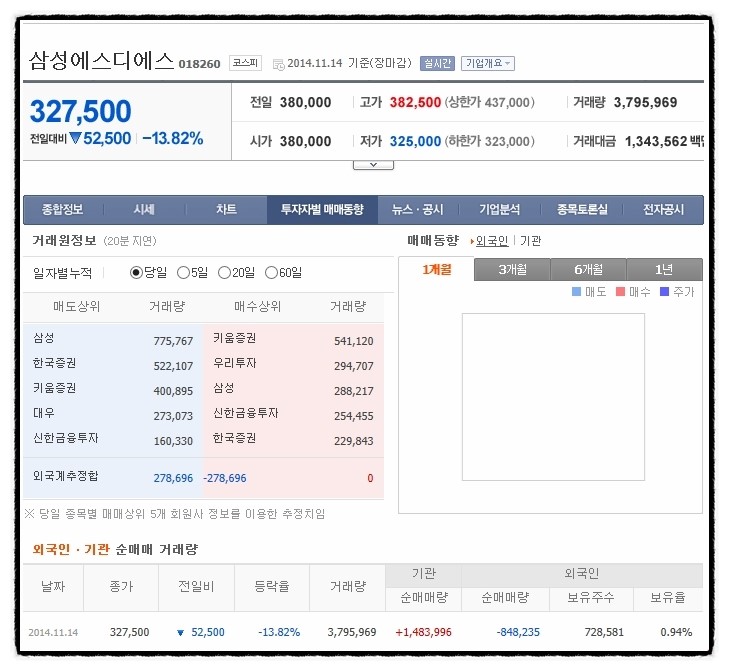Click the calendar icon beside the date
Screen dimensions: 729x671
point(278,63)
